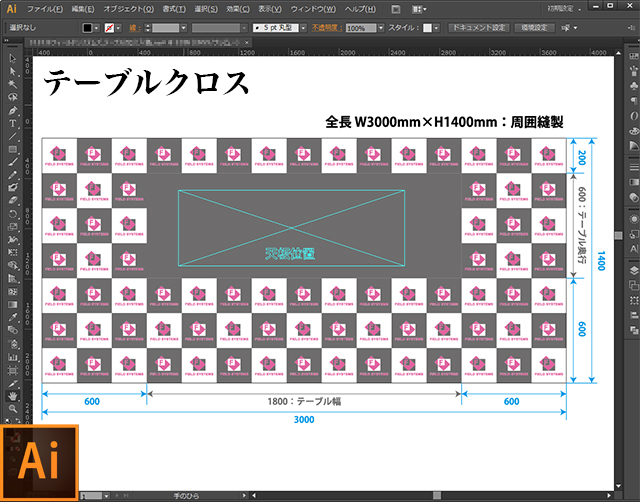Click the fill color swatch in control bar
The height and width of the screenshot is (502, 640).
87,29
